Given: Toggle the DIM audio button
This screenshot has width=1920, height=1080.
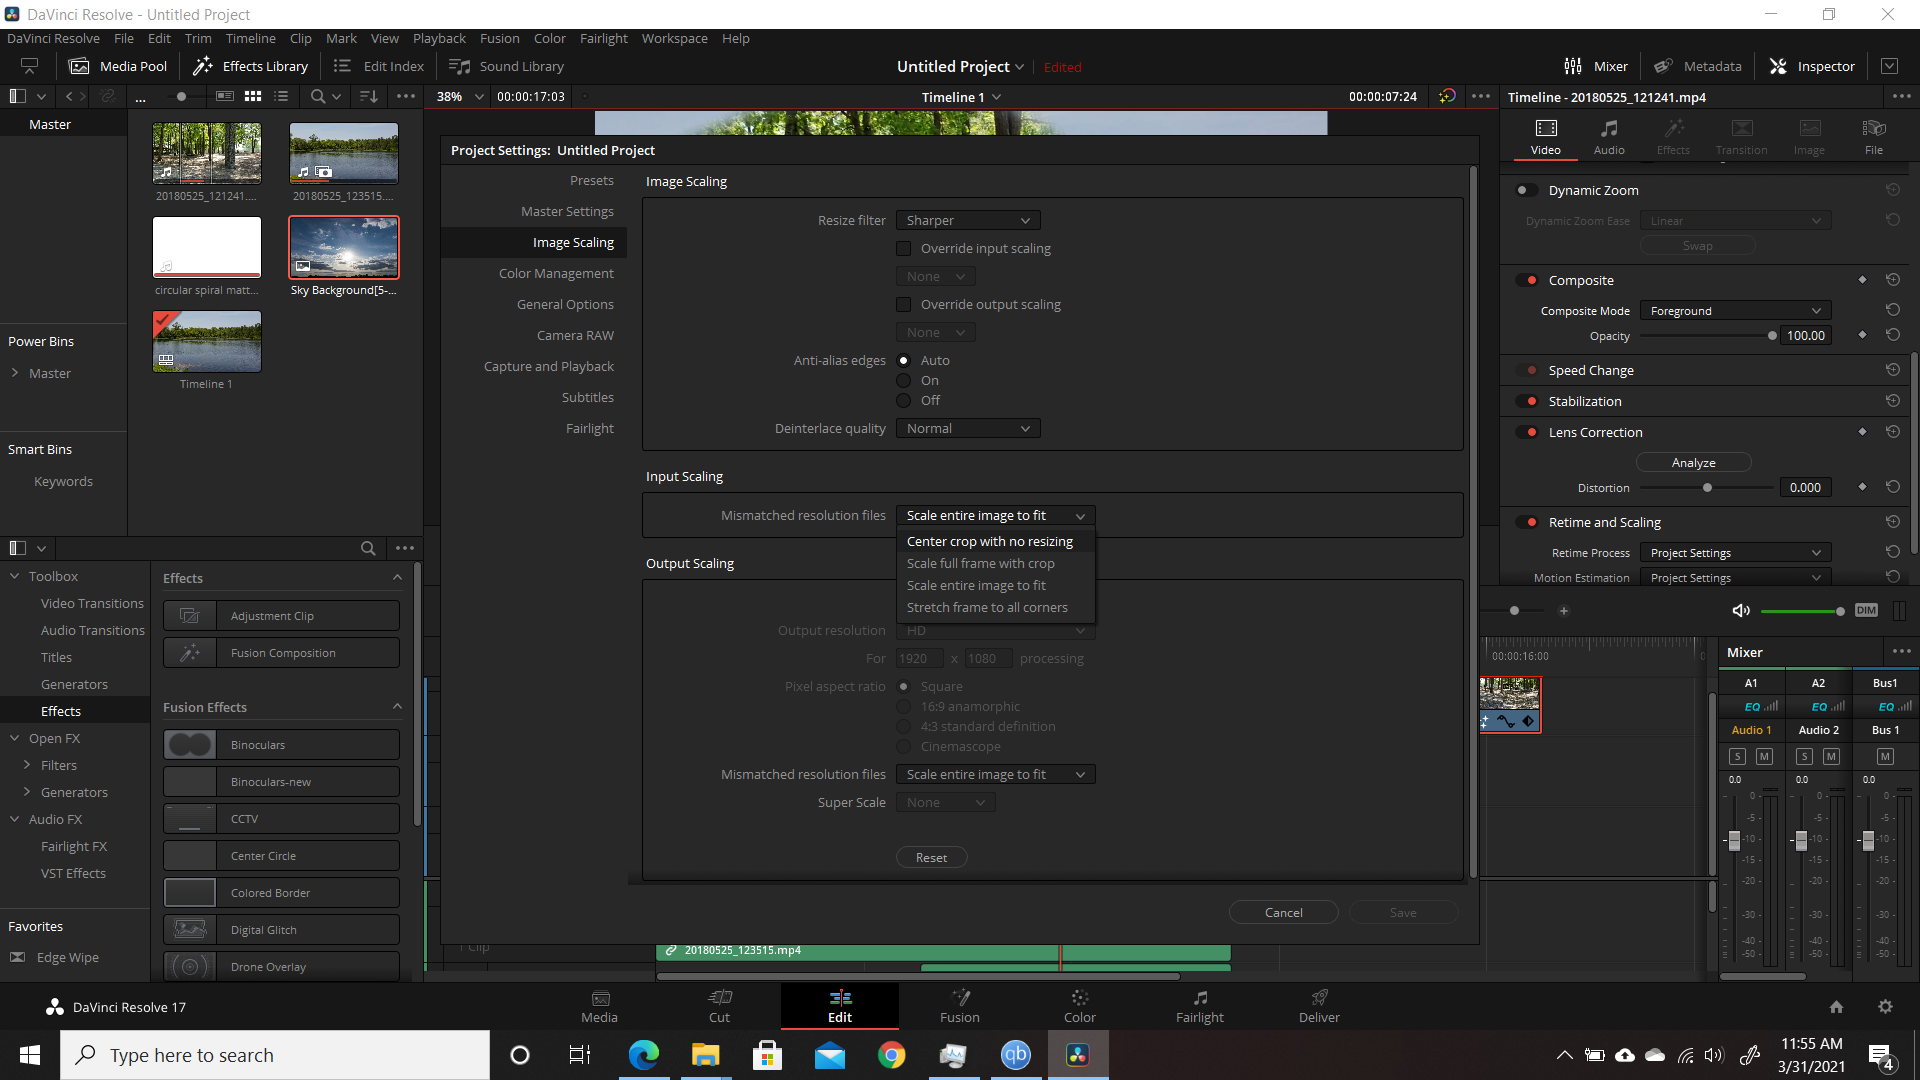Looking at the screenshot, I should click(1866, 610).
